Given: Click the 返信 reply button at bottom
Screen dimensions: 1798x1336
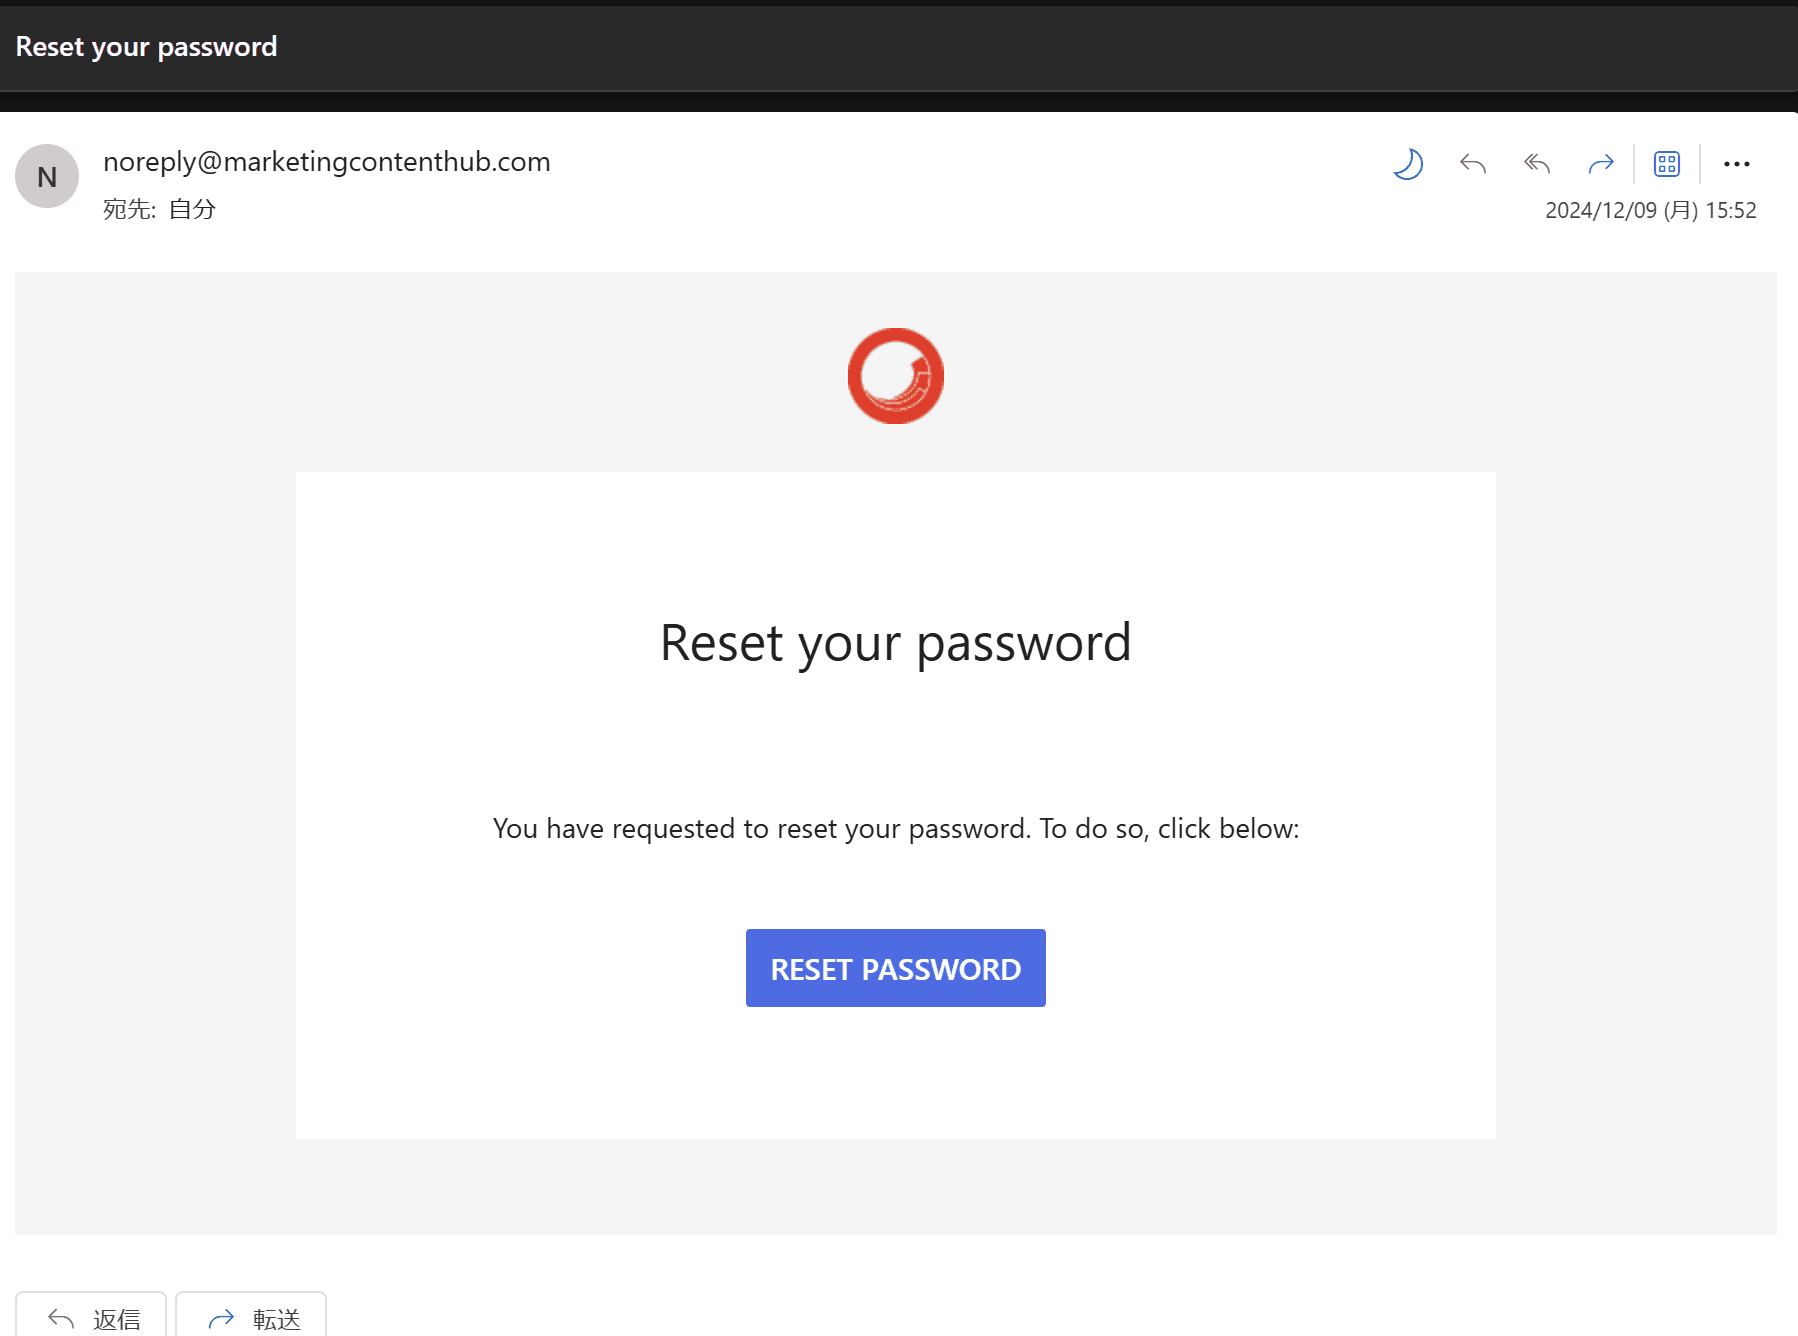Looking at the screenshot, I should 91,1318.
